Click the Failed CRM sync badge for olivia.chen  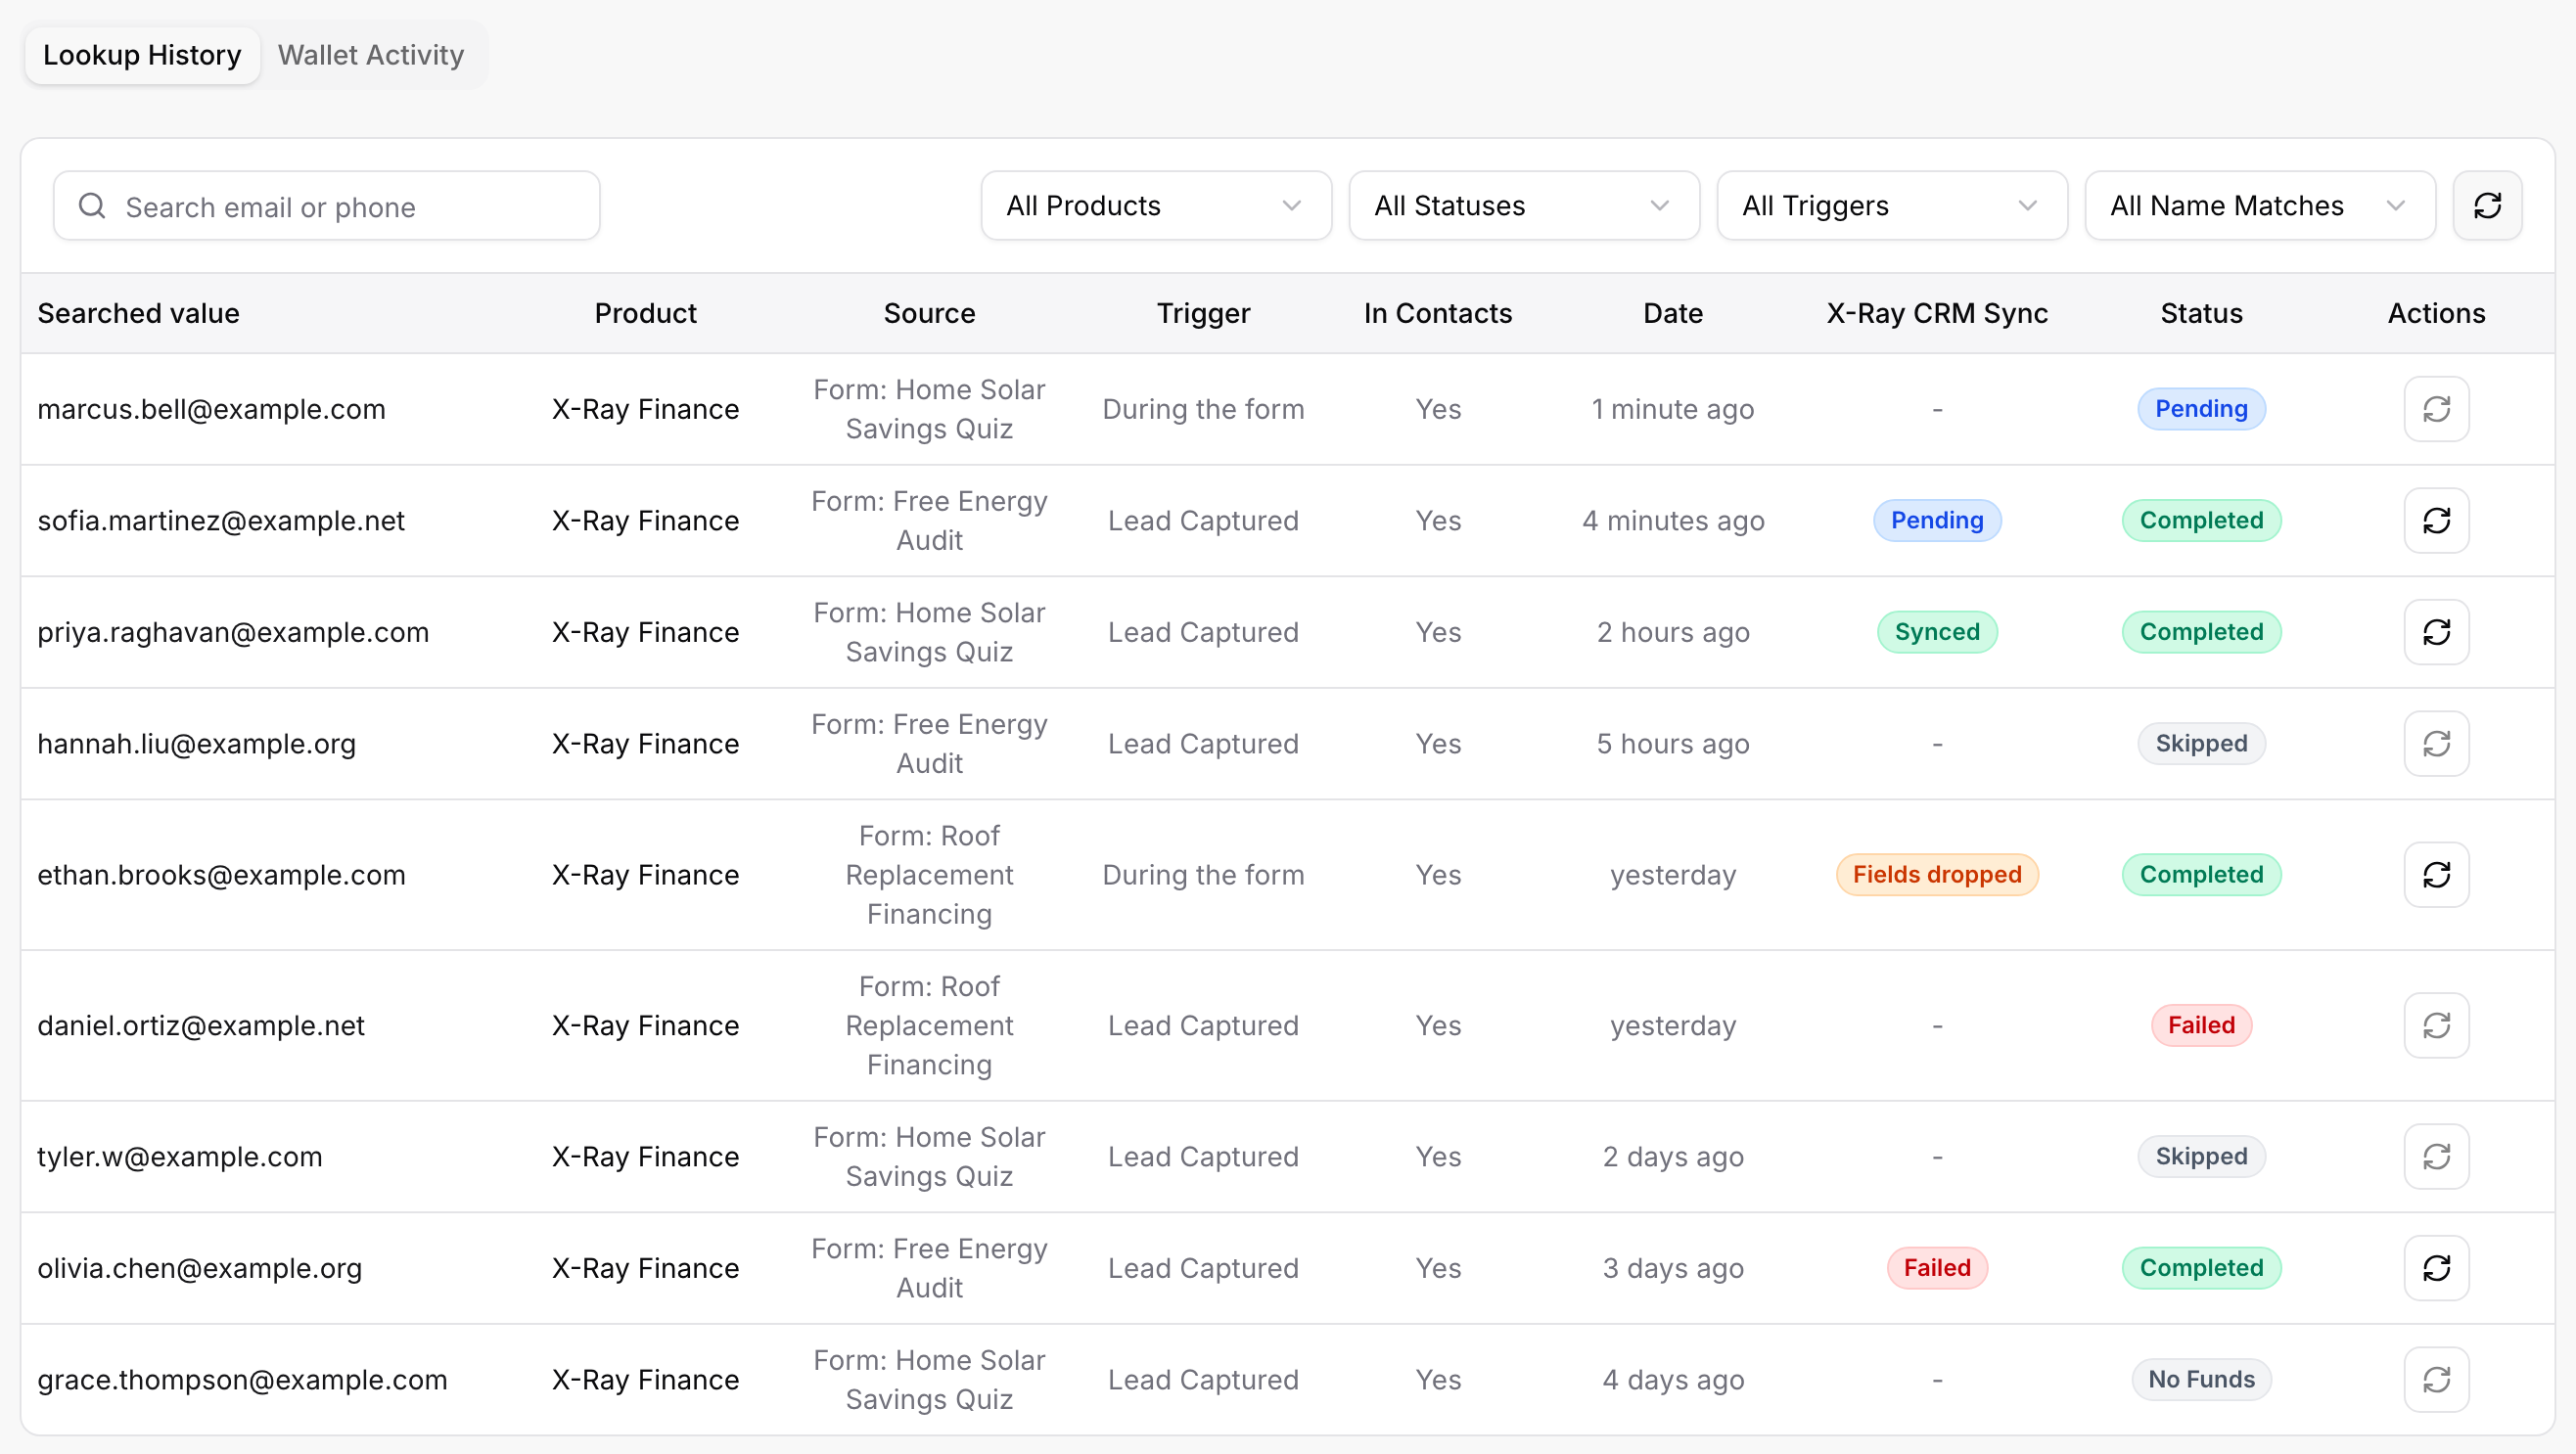coord(1937,1268)
